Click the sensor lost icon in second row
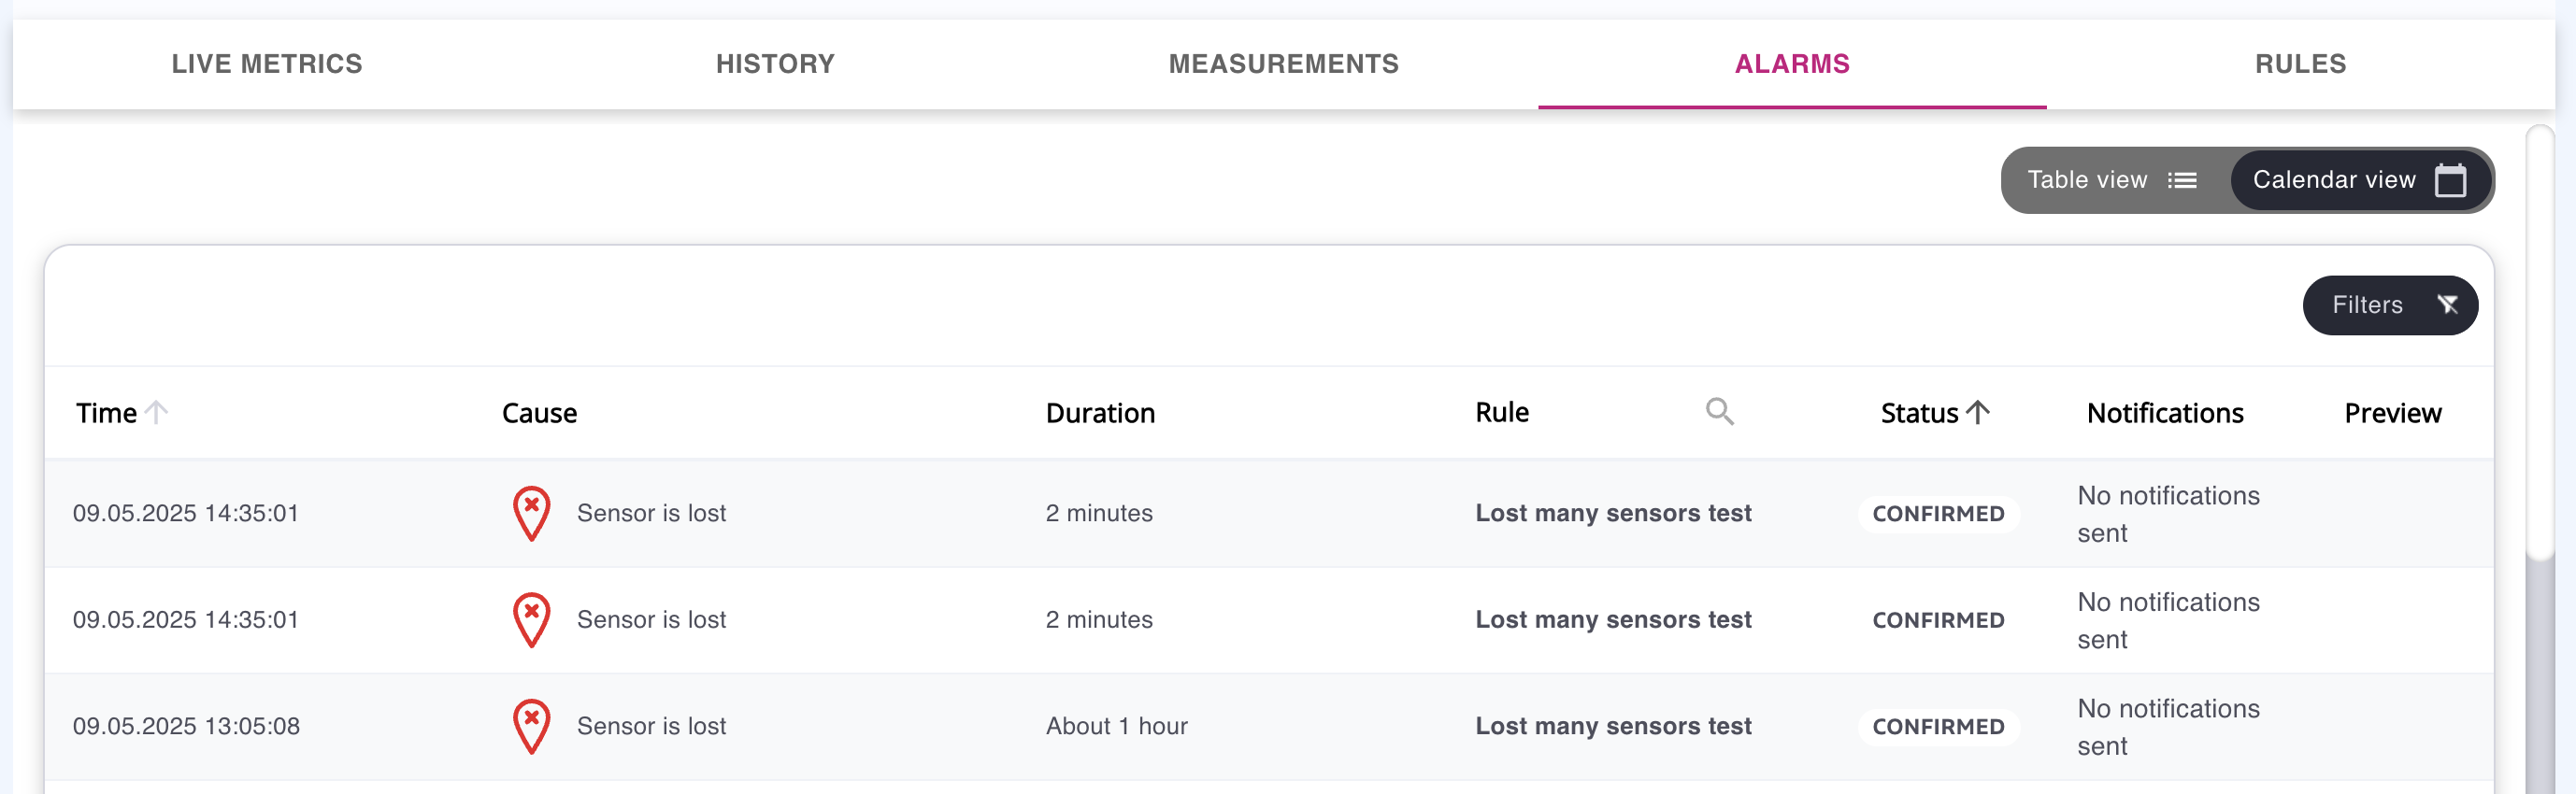This screenshot has width=2576, height=794. (531, 620)
